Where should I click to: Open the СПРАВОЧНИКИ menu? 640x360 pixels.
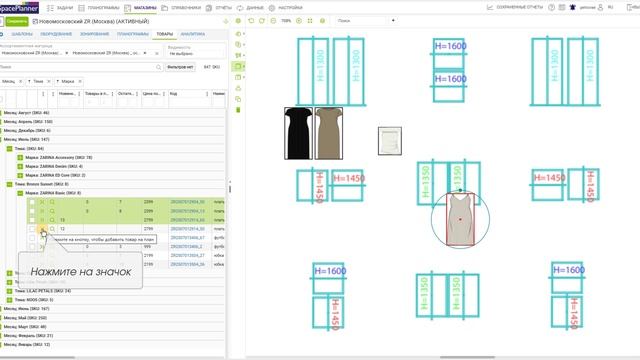[x=181, y=8]
